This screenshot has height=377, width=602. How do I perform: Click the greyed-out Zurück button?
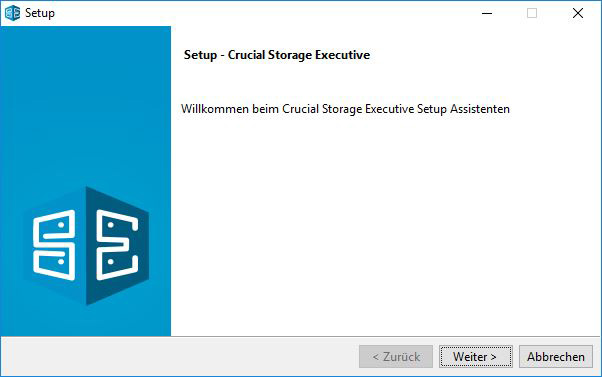[396, 357]
